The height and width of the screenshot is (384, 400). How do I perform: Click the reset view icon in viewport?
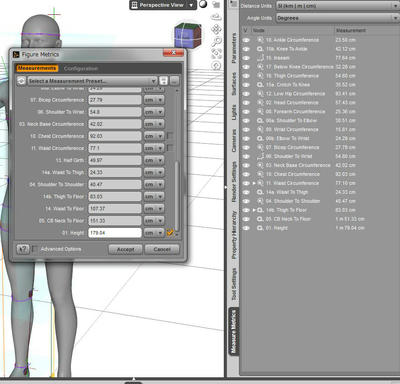(216, 66)
